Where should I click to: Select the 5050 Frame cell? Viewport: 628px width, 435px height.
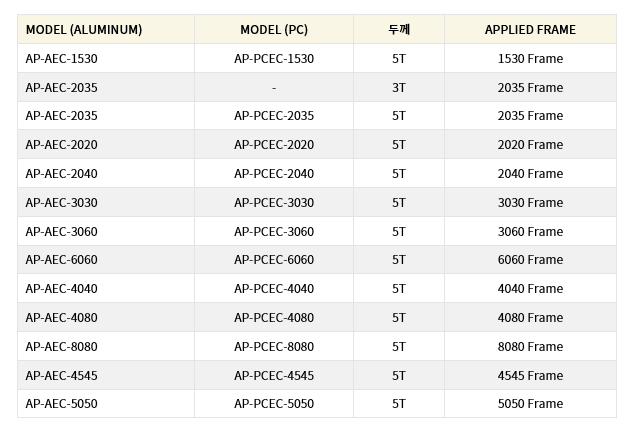pyautogui.click(x=530, y=404)
